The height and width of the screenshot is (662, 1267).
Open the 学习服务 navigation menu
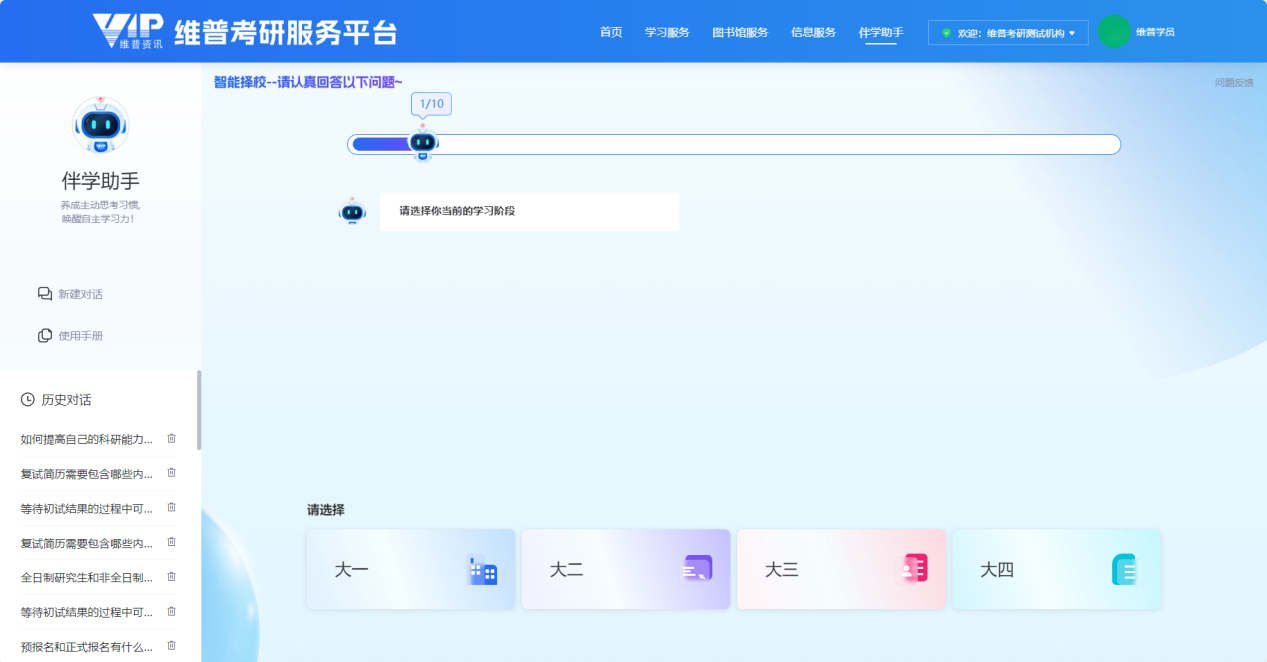pyautogui.click(x=667, y=32)
